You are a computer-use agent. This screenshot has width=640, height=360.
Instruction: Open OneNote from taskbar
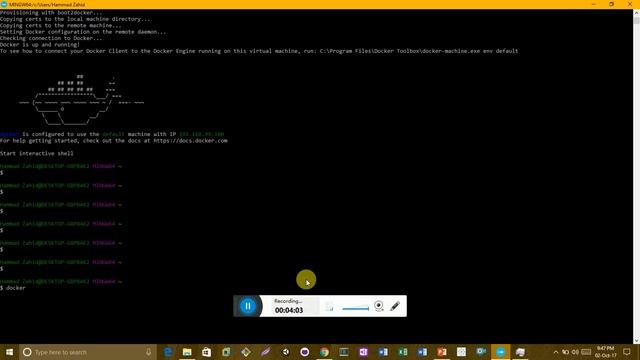click(363, 352)
